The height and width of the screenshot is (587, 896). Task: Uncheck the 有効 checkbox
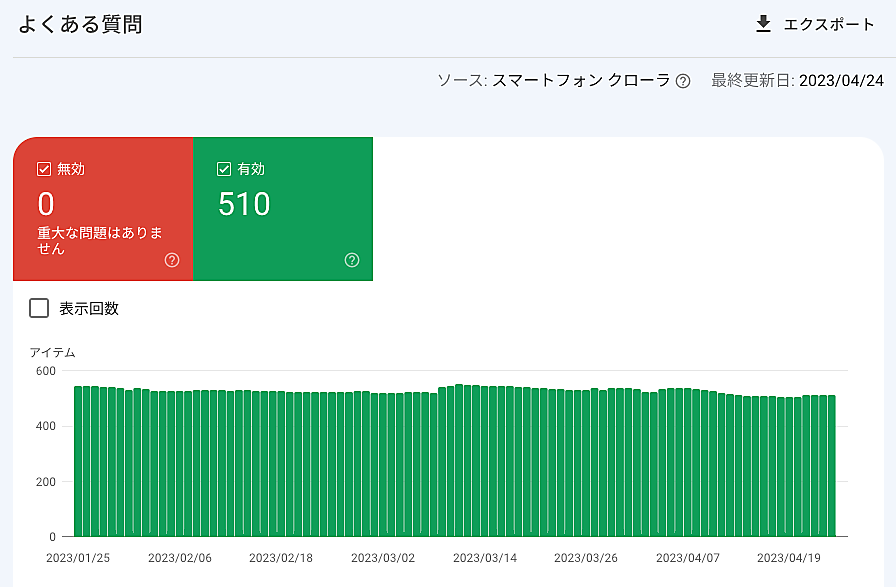[x=224, y=169]
